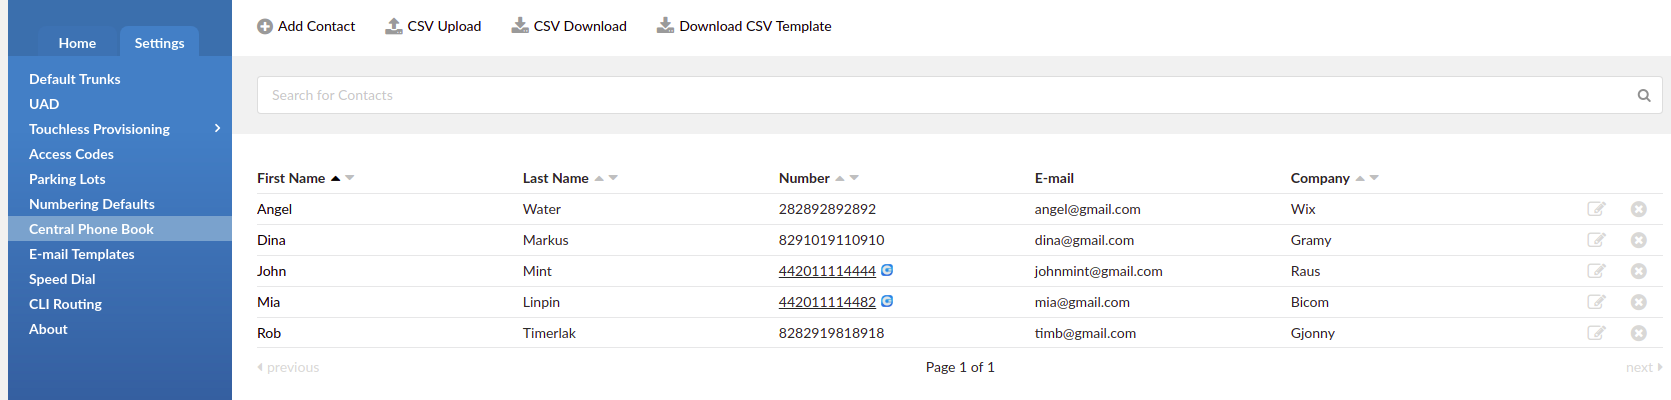Click the edit icon for Rob Timerlak
The height and width of the screenshot is (400, 1671).
[1596, 333]
